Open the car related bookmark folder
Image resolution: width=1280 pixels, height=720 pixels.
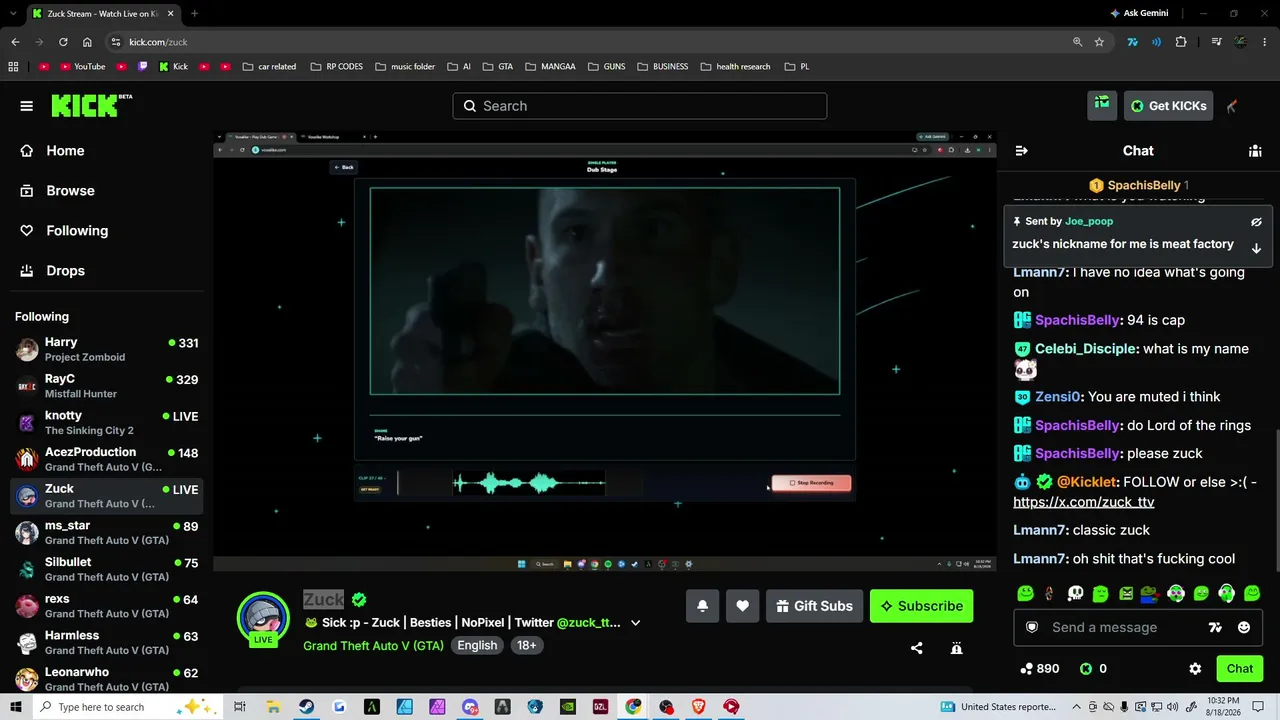pyautogui.click(x=269, y=67)
